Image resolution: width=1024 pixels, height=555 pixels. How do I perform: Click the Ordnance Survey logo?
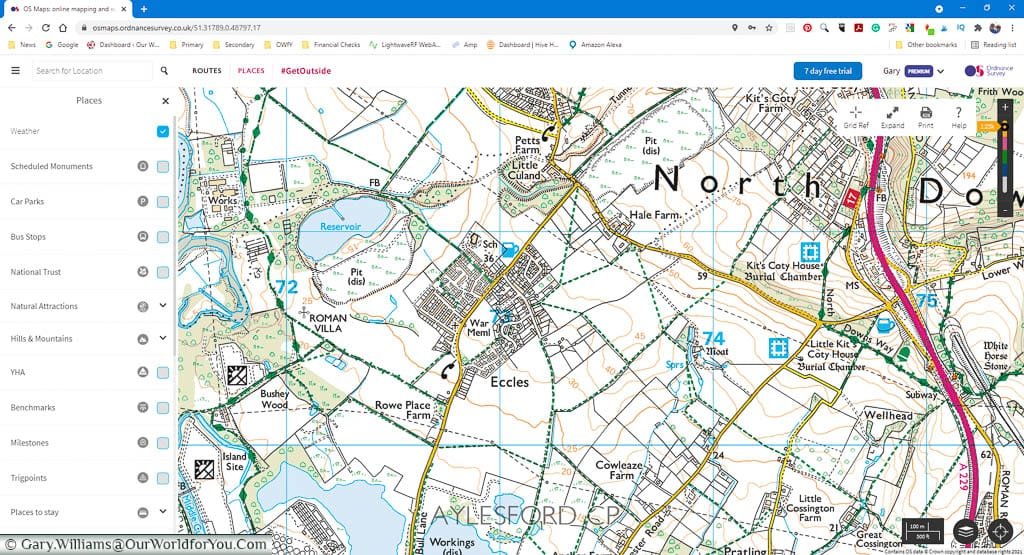click(x=989, y=71)
